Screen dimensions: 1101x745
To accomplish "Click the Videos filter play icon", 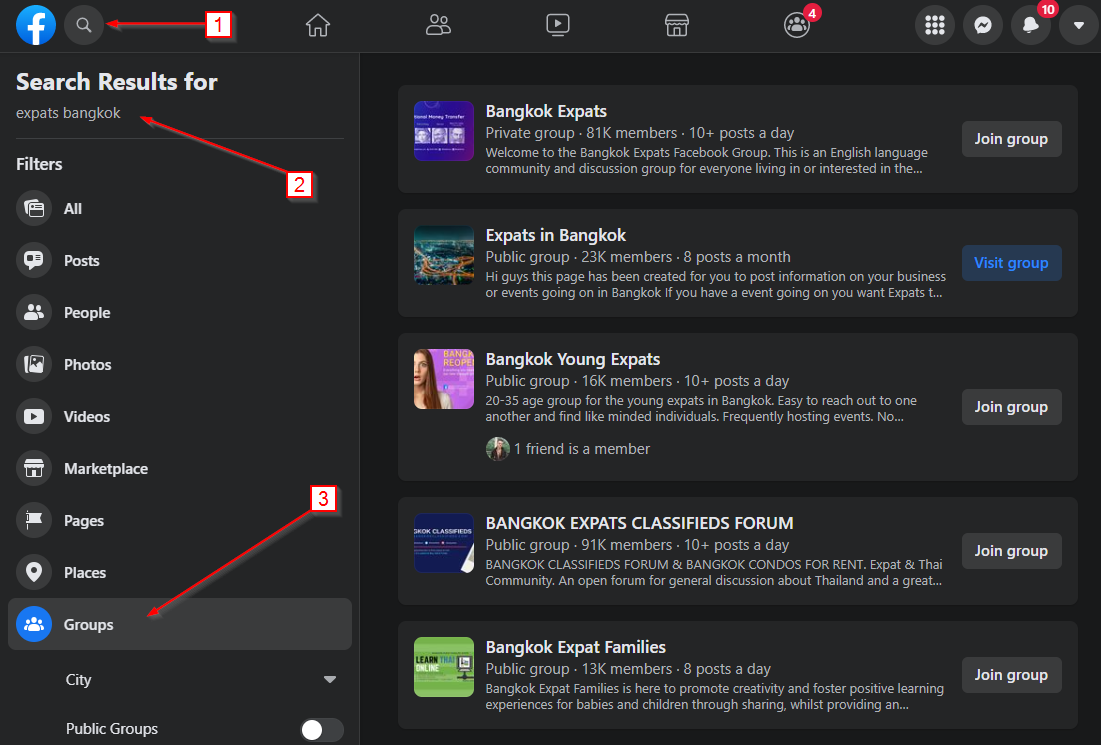I will [34, 416].
